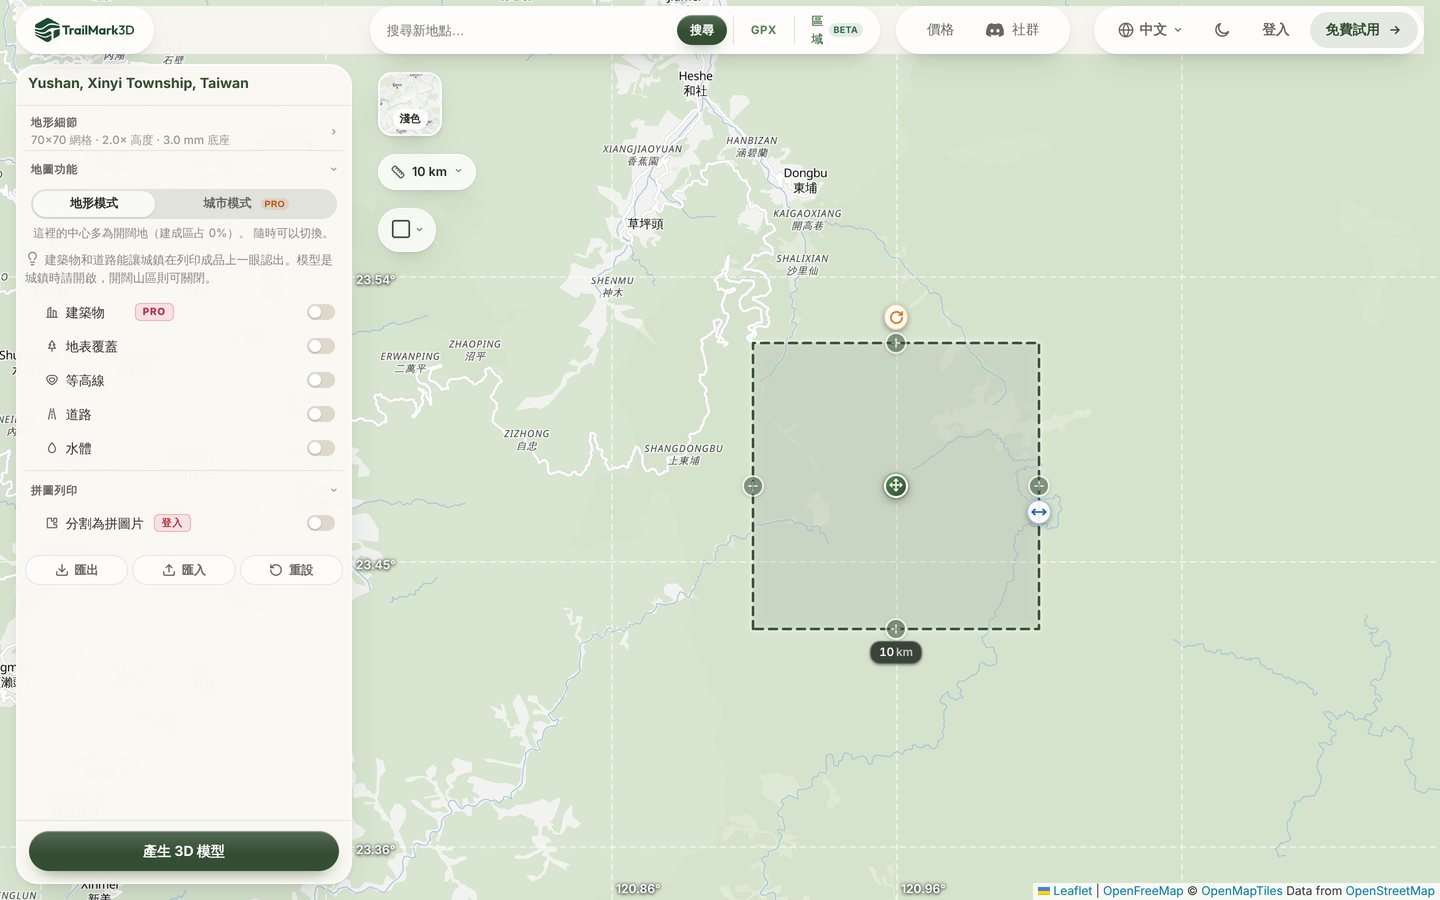This screenshot has height=900, width=1440.
Task: Collapse the 拼圖列印 section
Action: [184, 490]
